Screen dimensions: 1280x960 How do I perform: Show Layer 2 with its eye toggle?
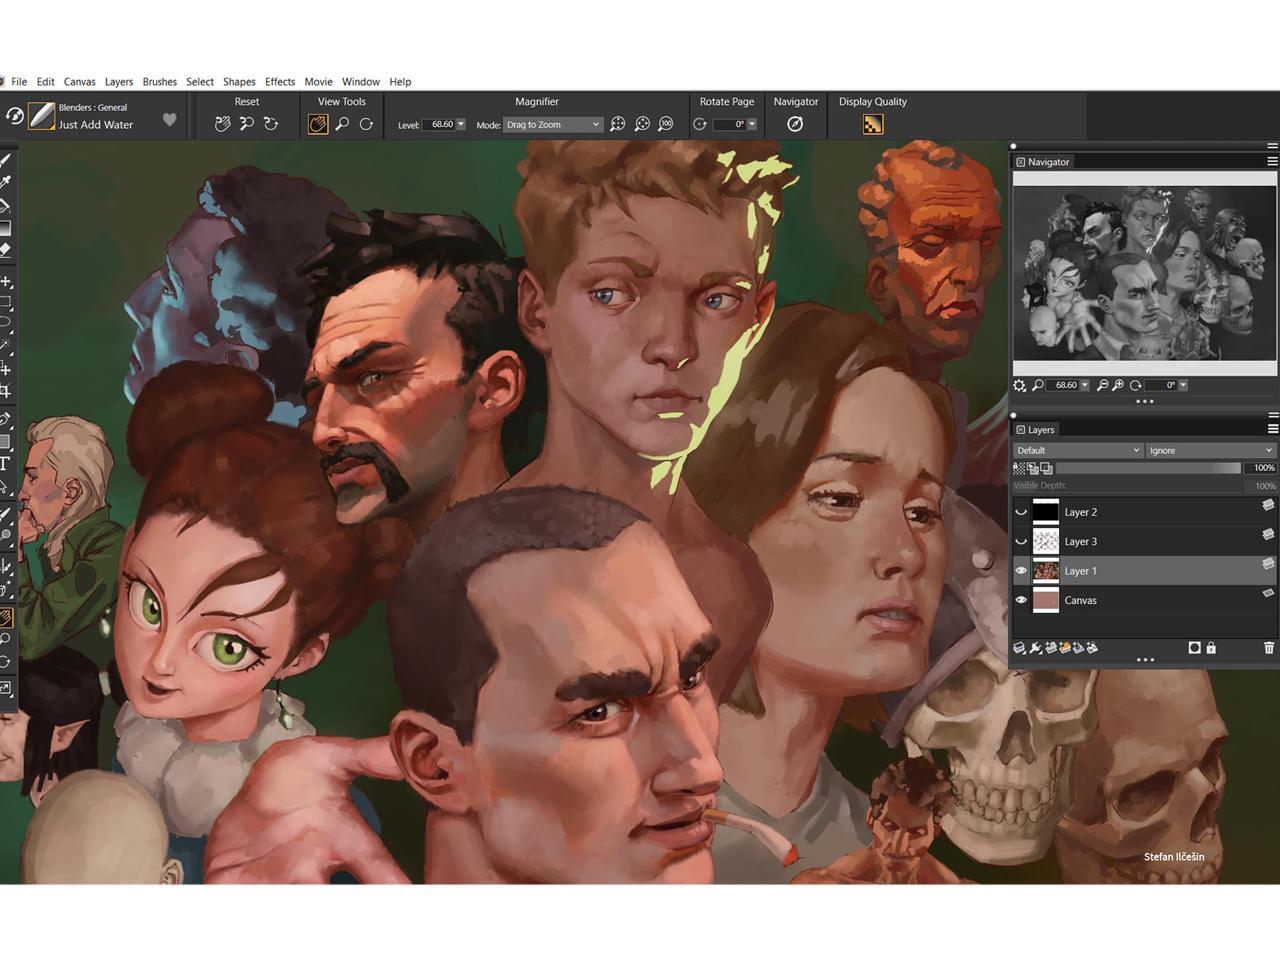1021,512
